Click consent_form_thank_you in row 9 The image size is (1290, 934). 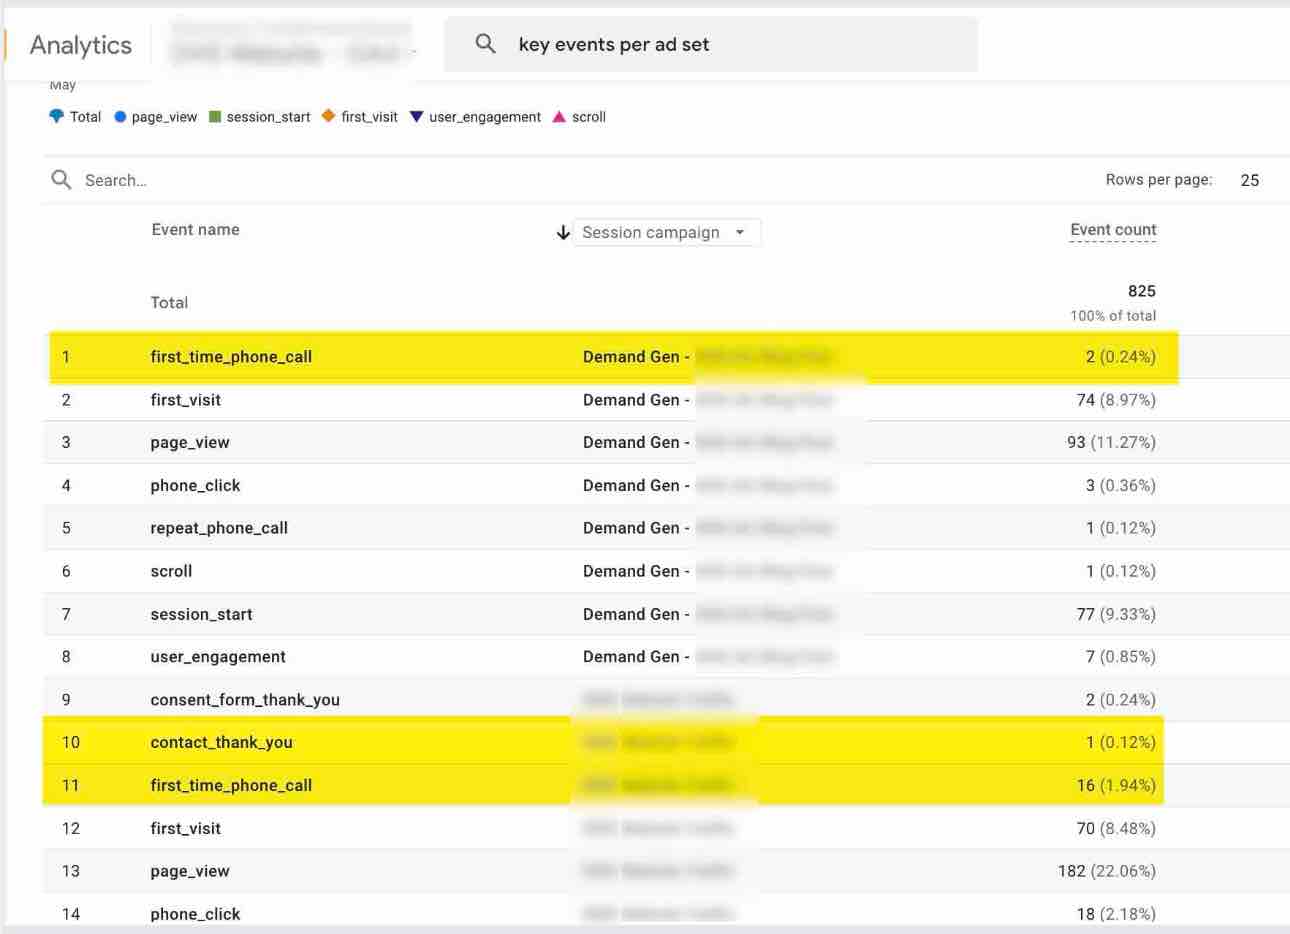tap(245, 700)
